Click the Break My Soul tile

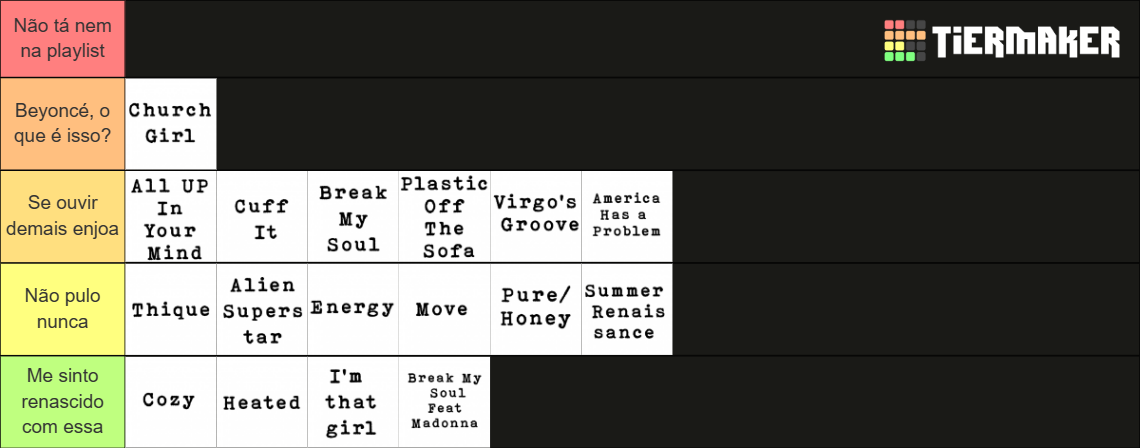tap(353, 217)
